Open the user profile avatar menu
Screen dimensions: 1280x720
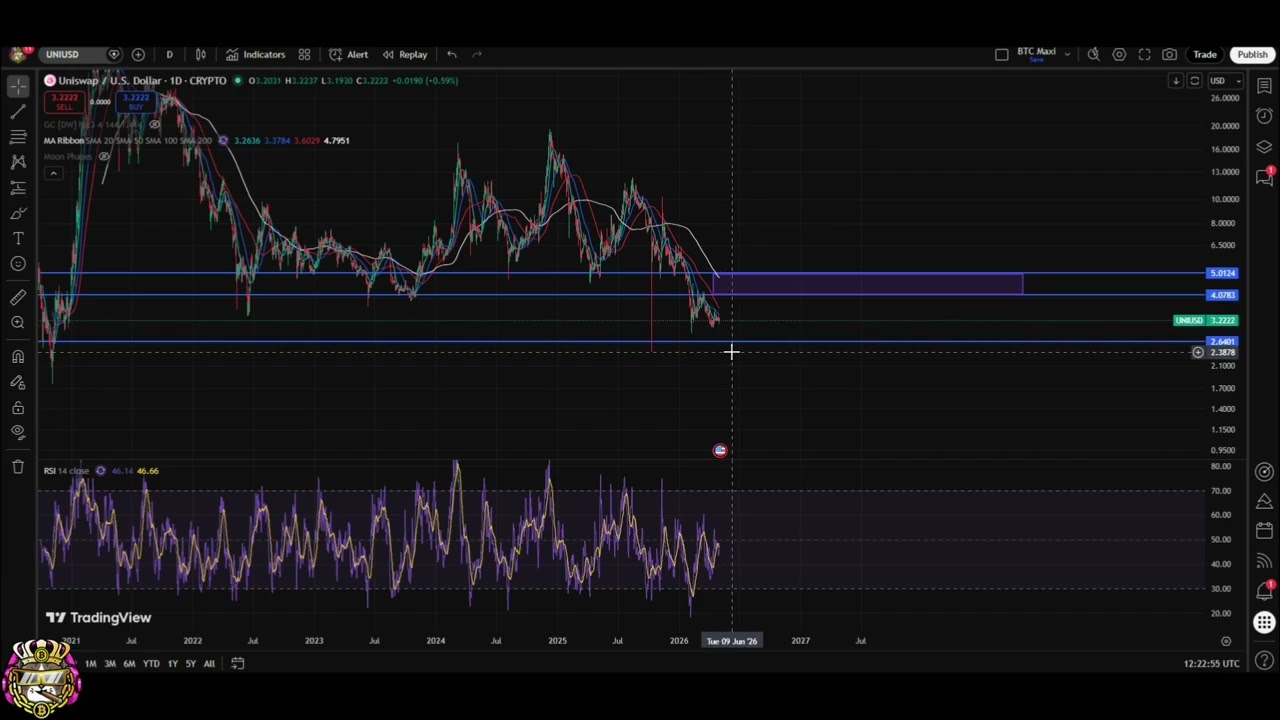(18, 54)
